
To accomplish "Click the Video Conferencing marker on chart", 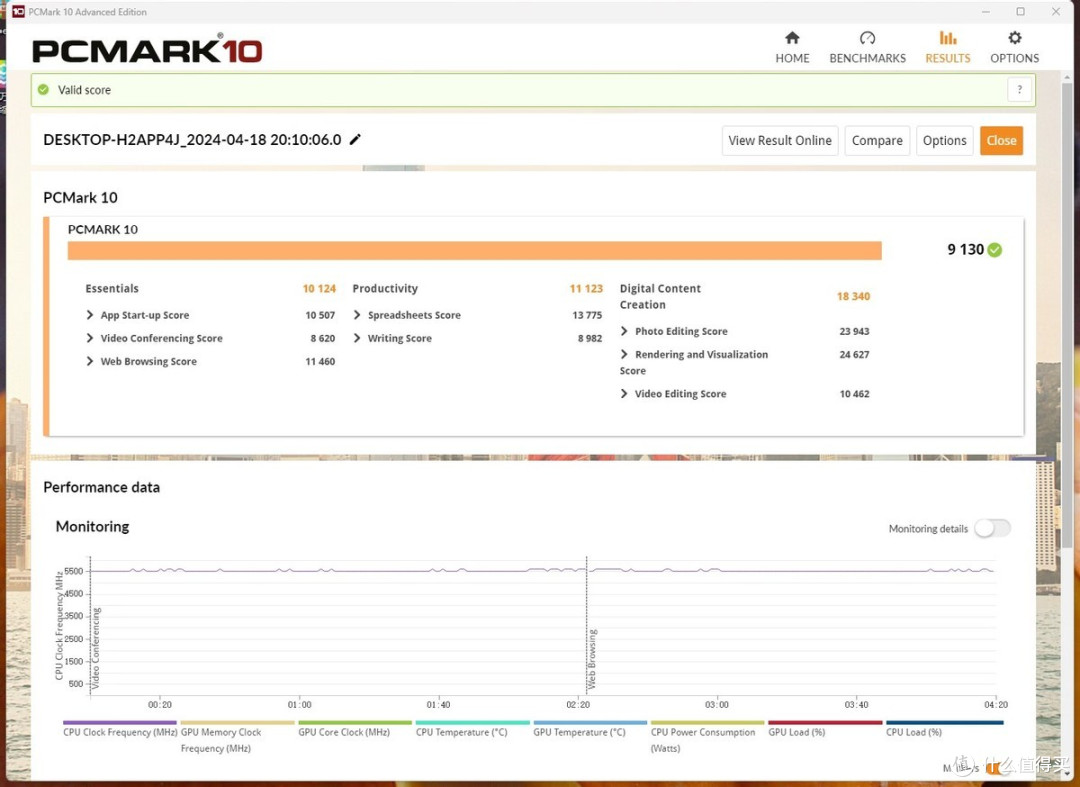I will [96, 648].
